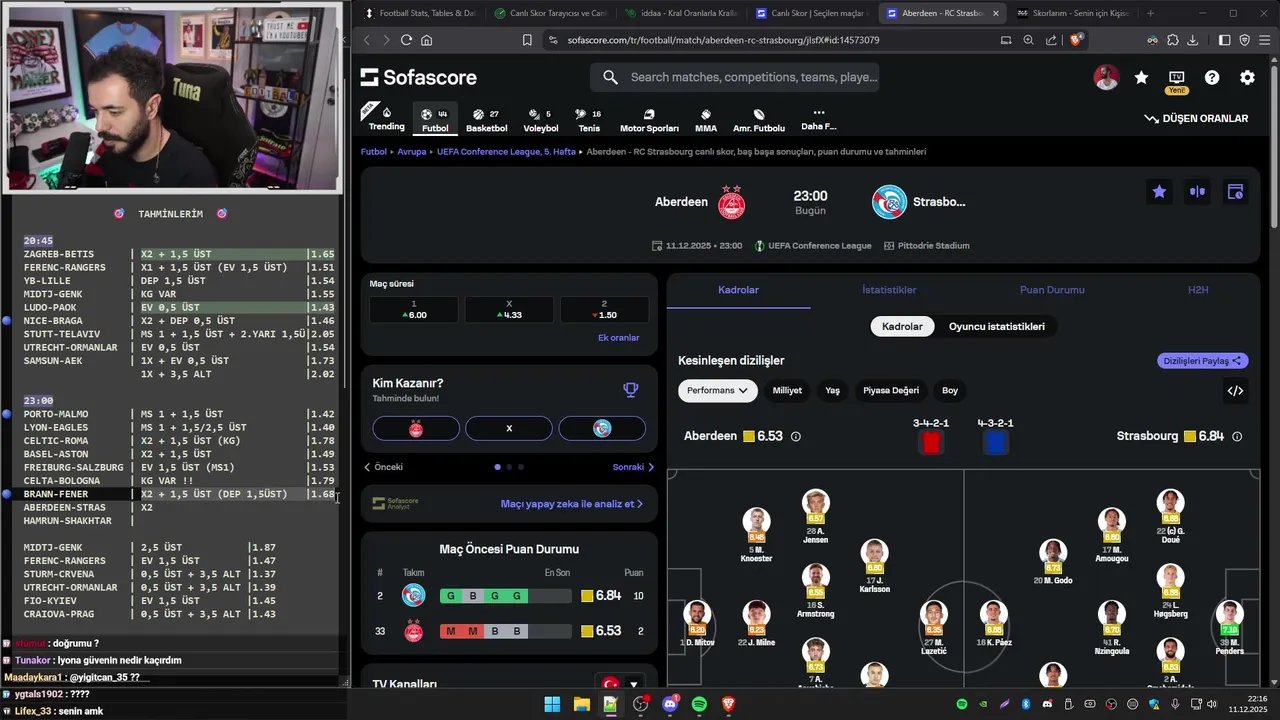Screen dimensions: 1280x720
Task: Open the user profile avatar
Action: 1106,78
